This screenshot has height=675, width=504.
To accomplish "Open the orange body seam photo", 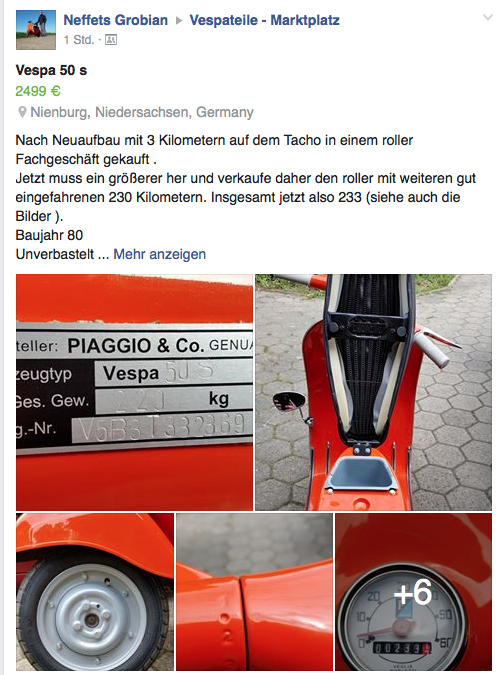I will [254, 591].
